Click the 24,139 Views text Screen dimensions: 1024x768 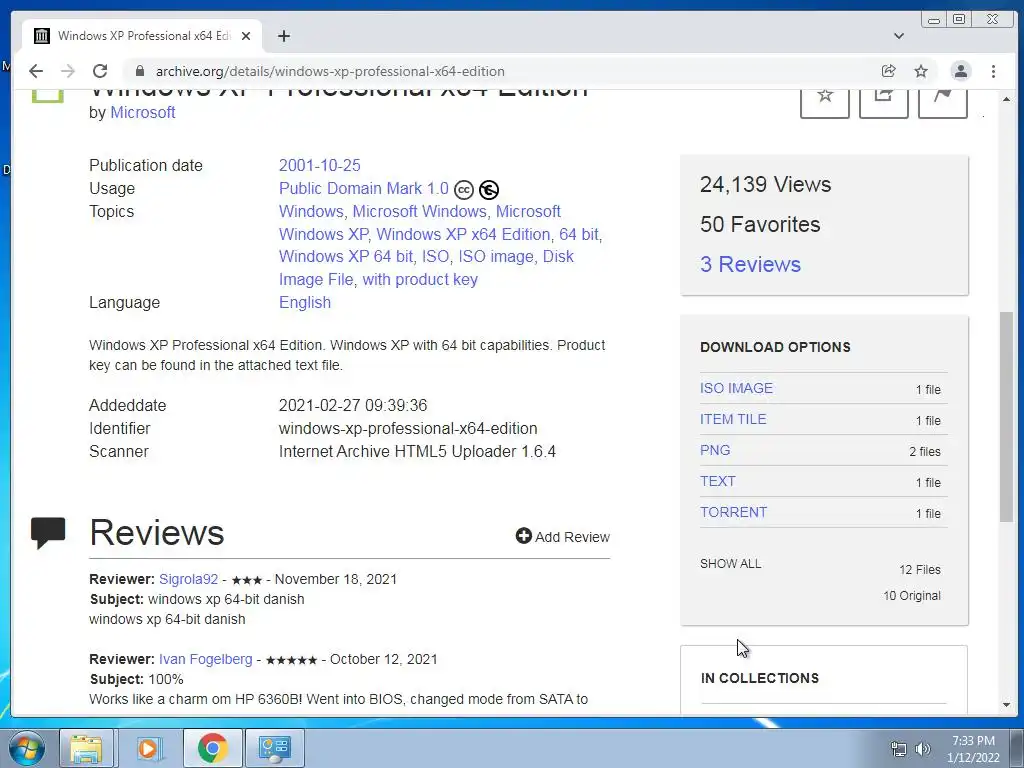(765, 185)
